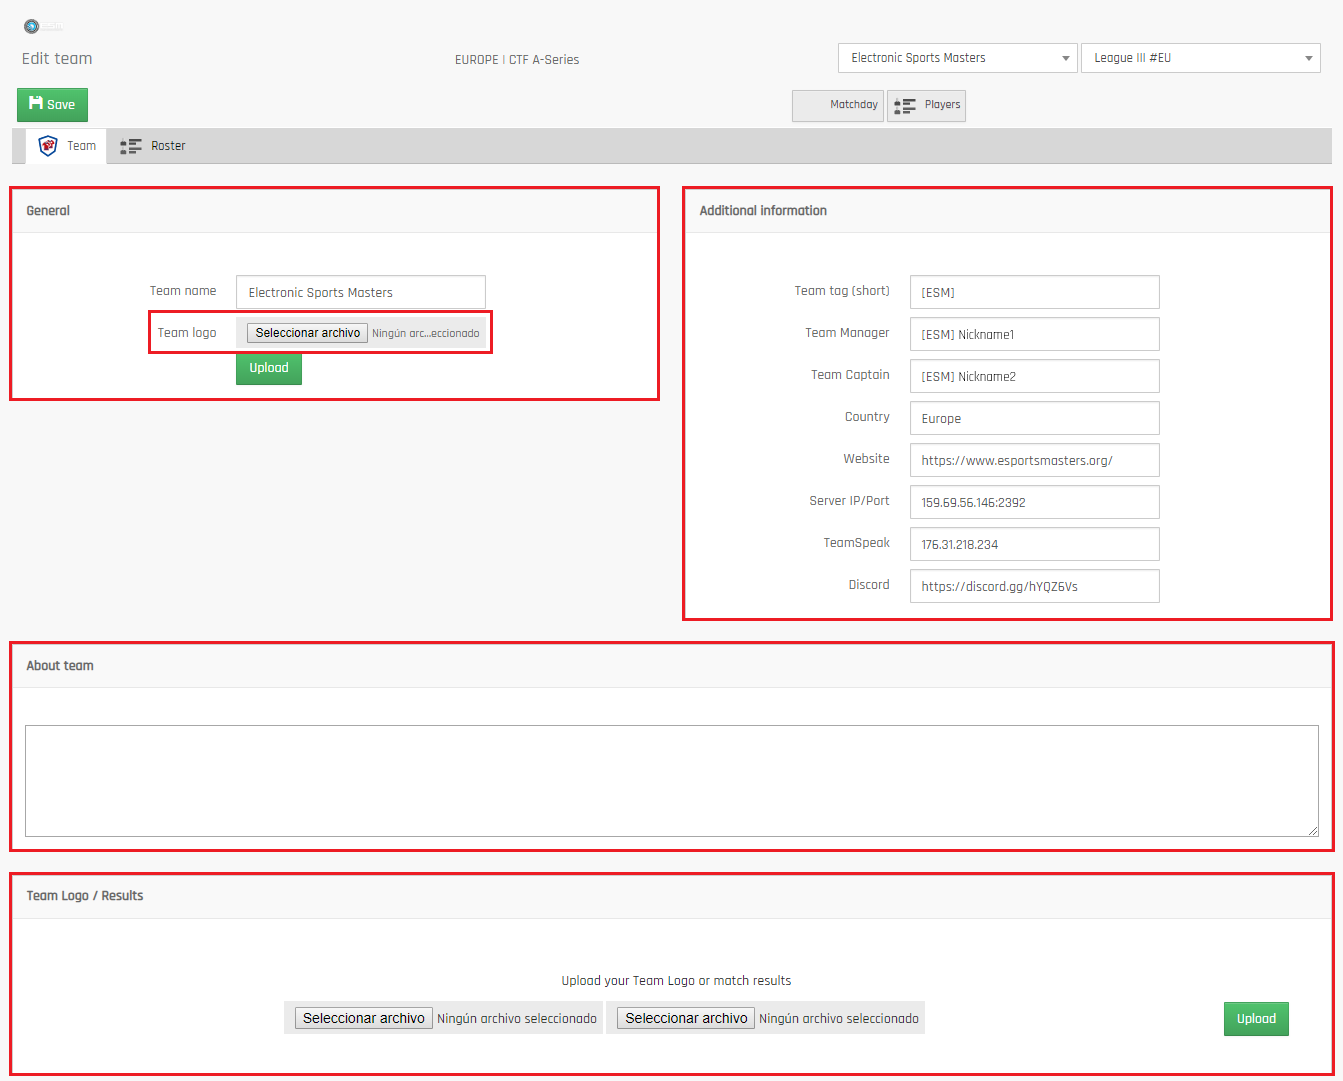Click the Server IP/Port field
Screen dimensions: 1343x1081
1035,502
